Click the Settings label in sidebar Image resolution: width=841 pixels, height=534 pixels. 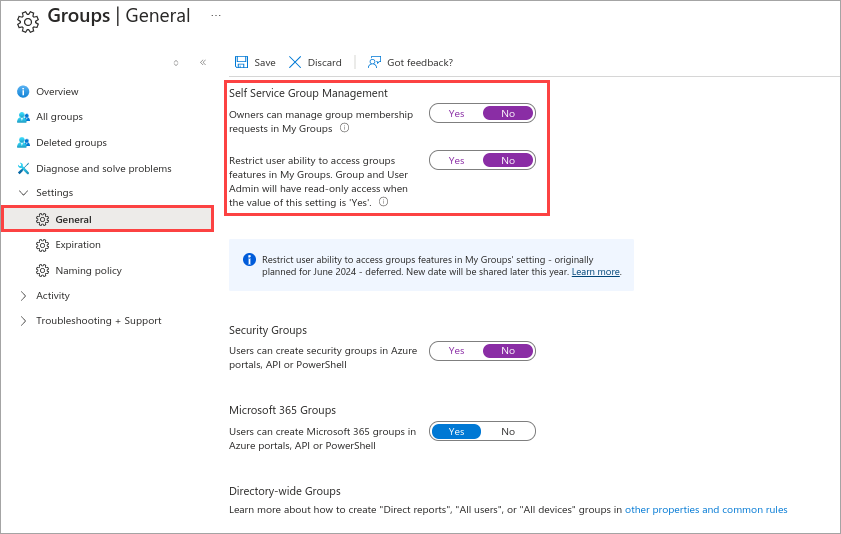coord(54,192)
